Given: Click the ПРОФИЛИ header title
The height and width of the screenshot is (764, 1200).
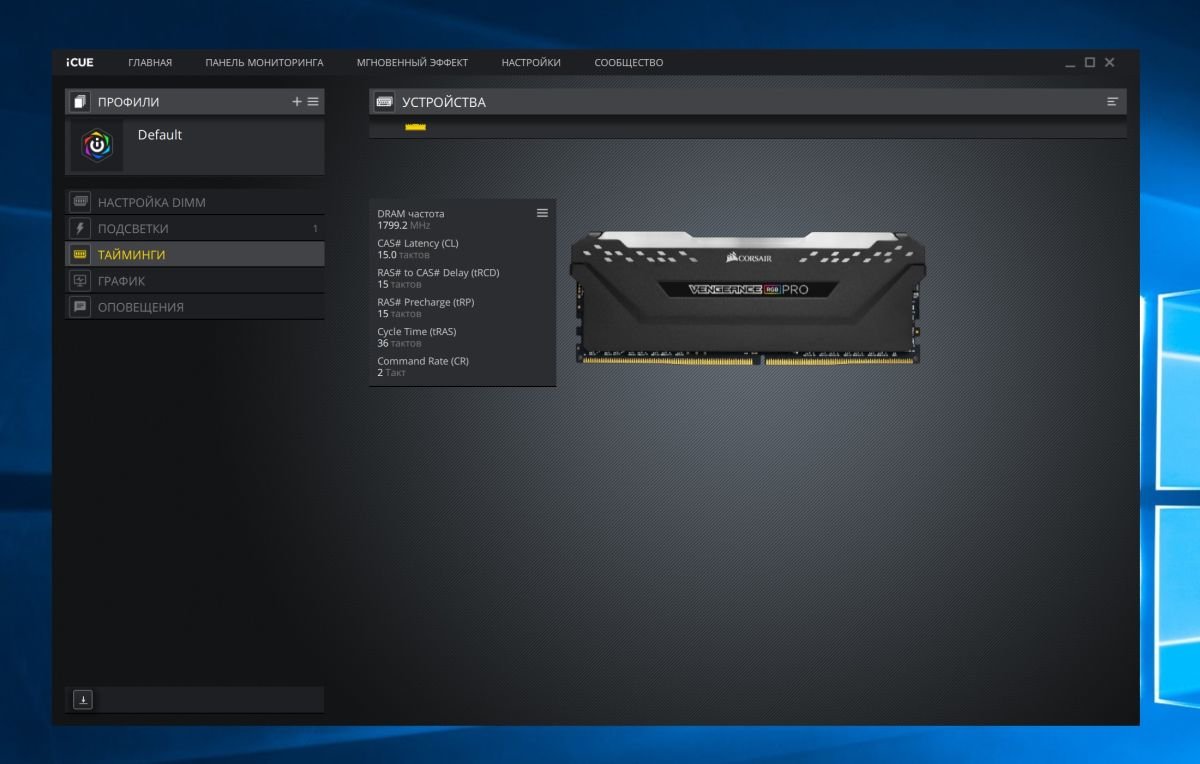Looking at the screenshot, I should (128, 102).
